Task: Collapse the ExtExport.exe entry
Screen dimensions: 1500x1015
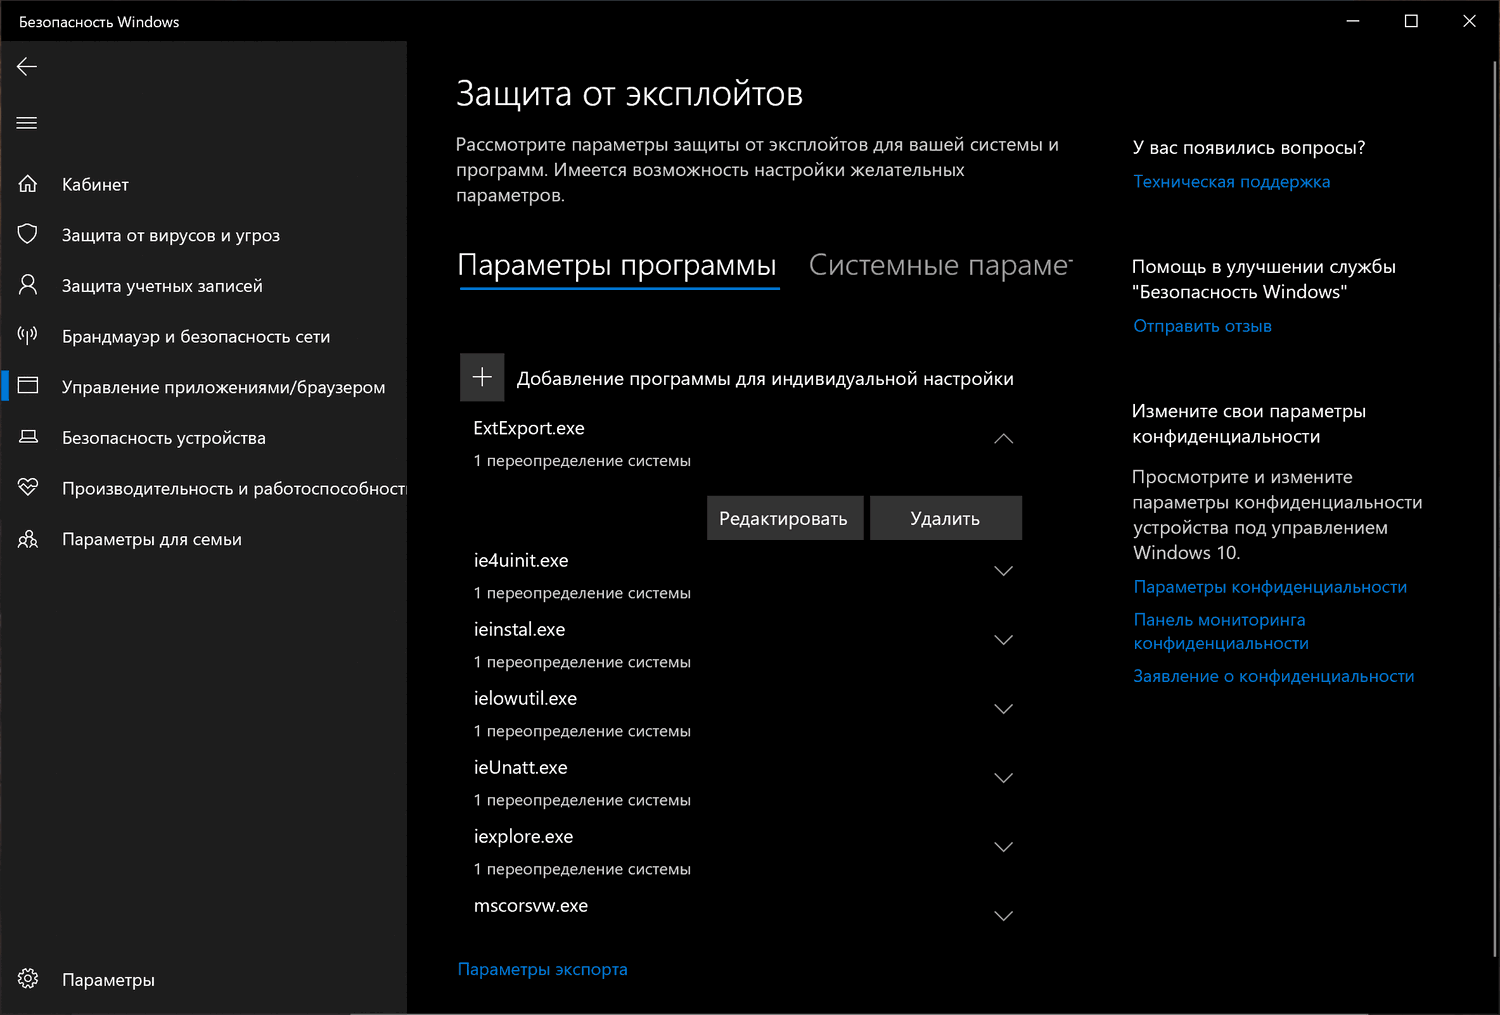Action: 1003,439
